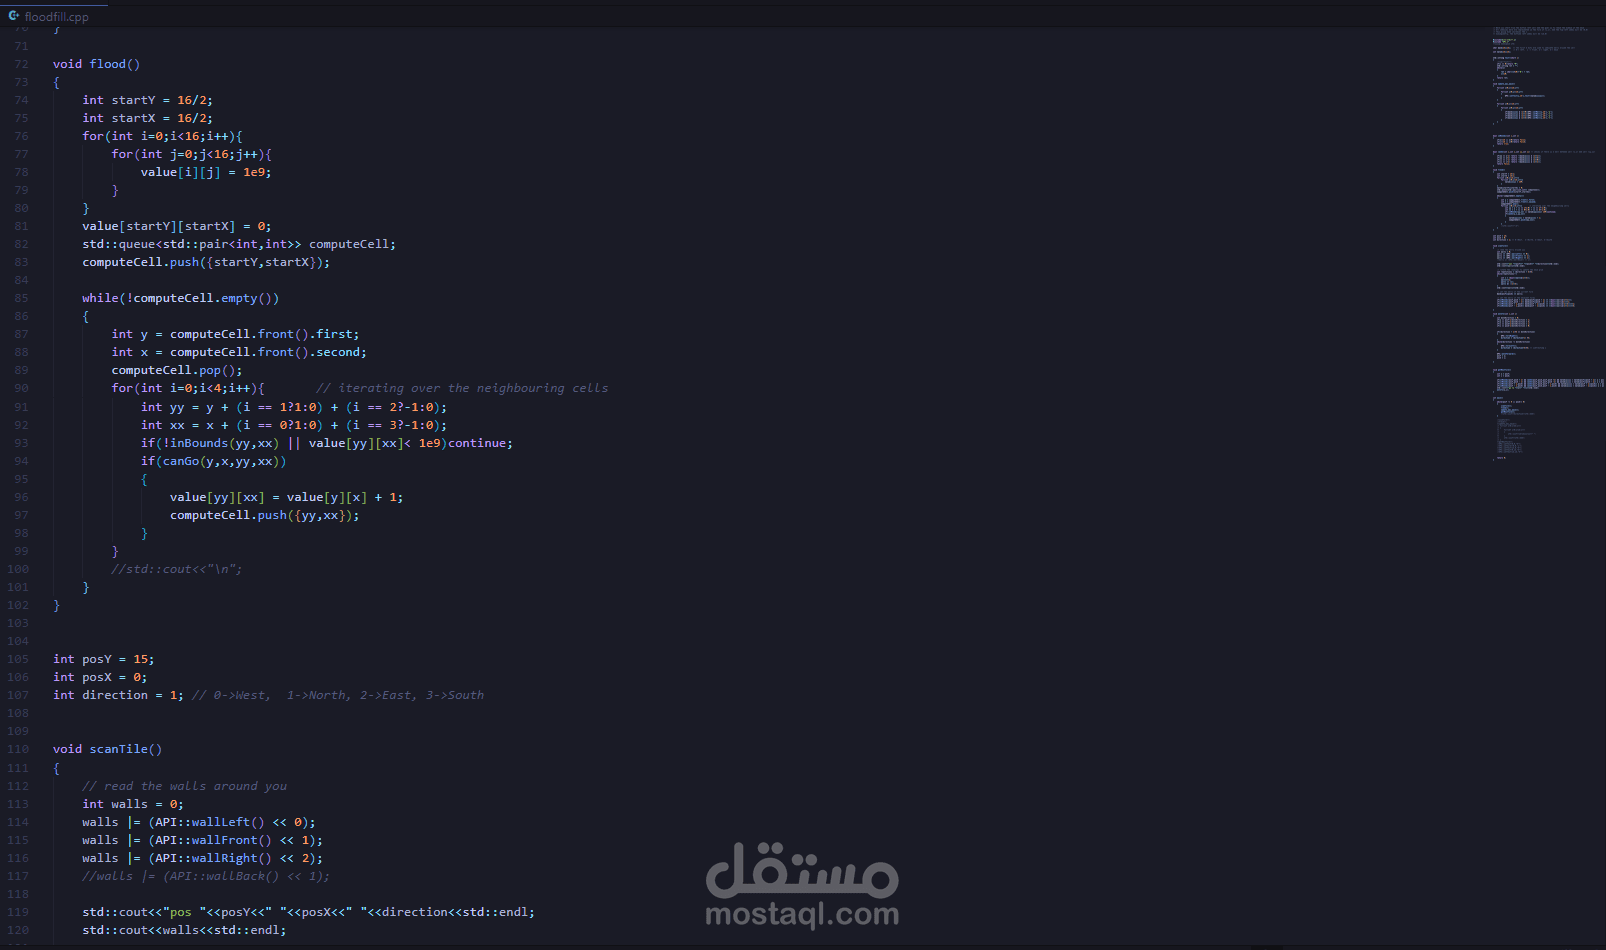This screenshot has width=1606, height=950.
Task: Click line number 72 in gutter
Action: [x=22, y=64]
